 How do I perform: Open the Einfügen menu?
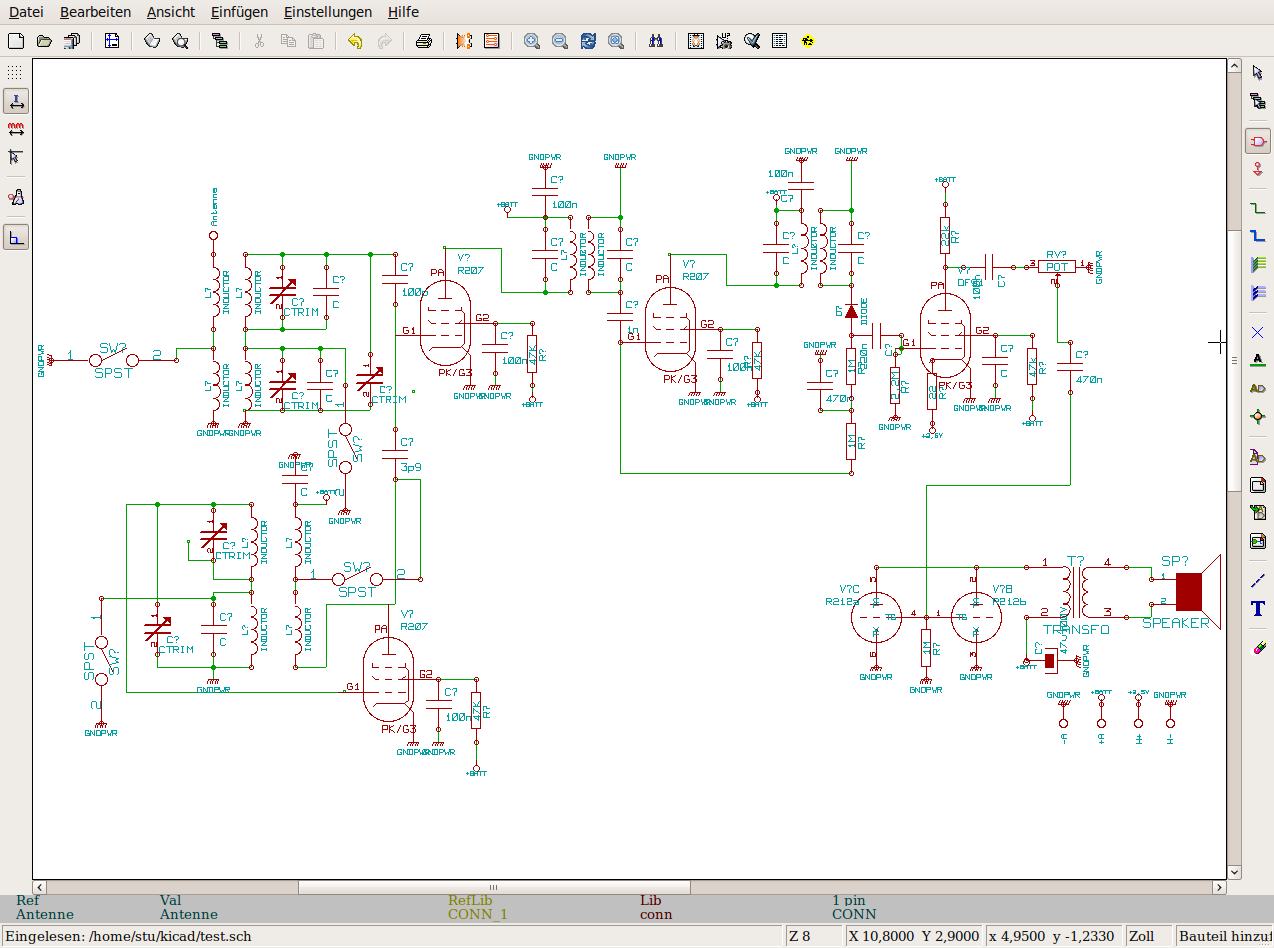click(239, 12)
